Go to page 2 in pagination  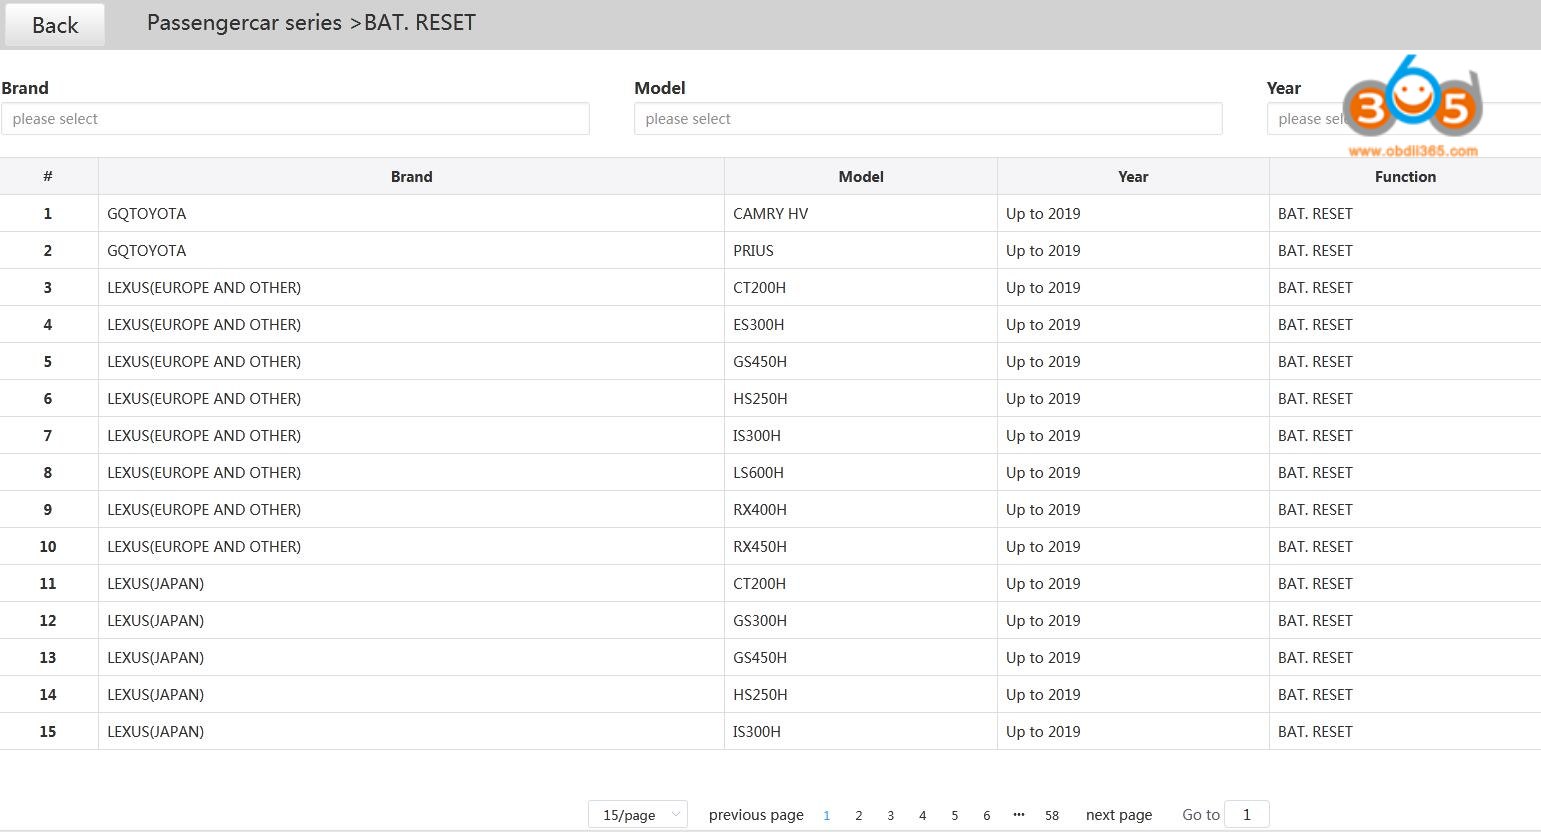coord(859,815)
